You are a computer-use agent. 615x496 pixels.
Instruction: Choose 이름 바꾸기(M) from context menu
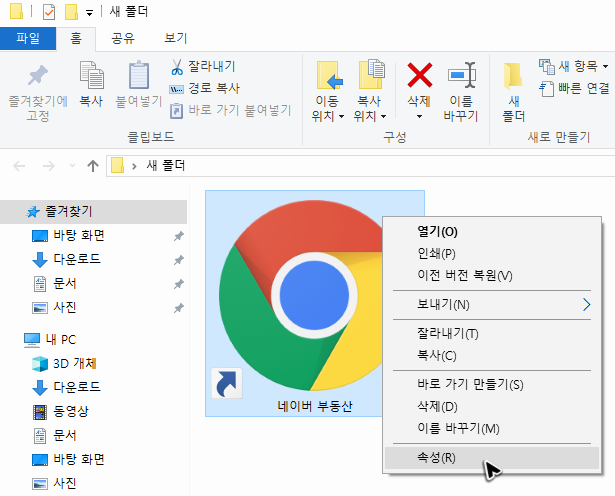point(492,429)
